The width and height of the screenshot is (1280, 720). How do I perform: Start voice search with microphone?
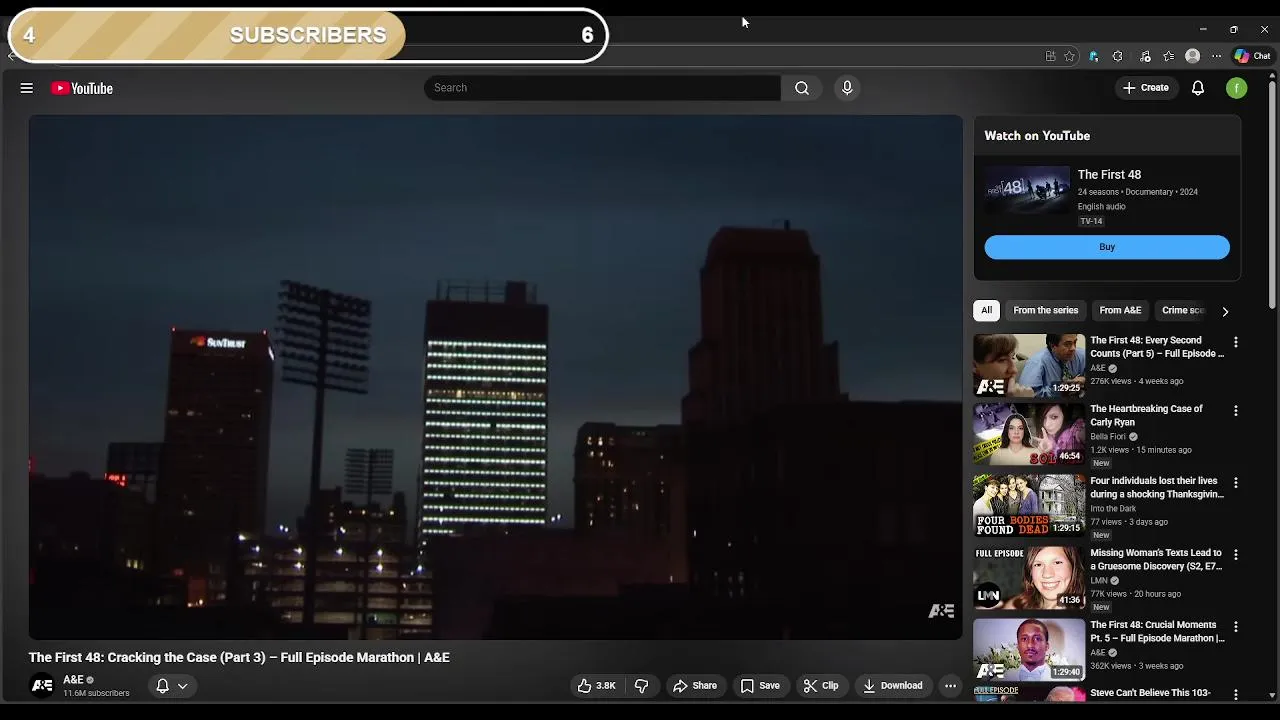pyautogui.click(x=847, y=88)
